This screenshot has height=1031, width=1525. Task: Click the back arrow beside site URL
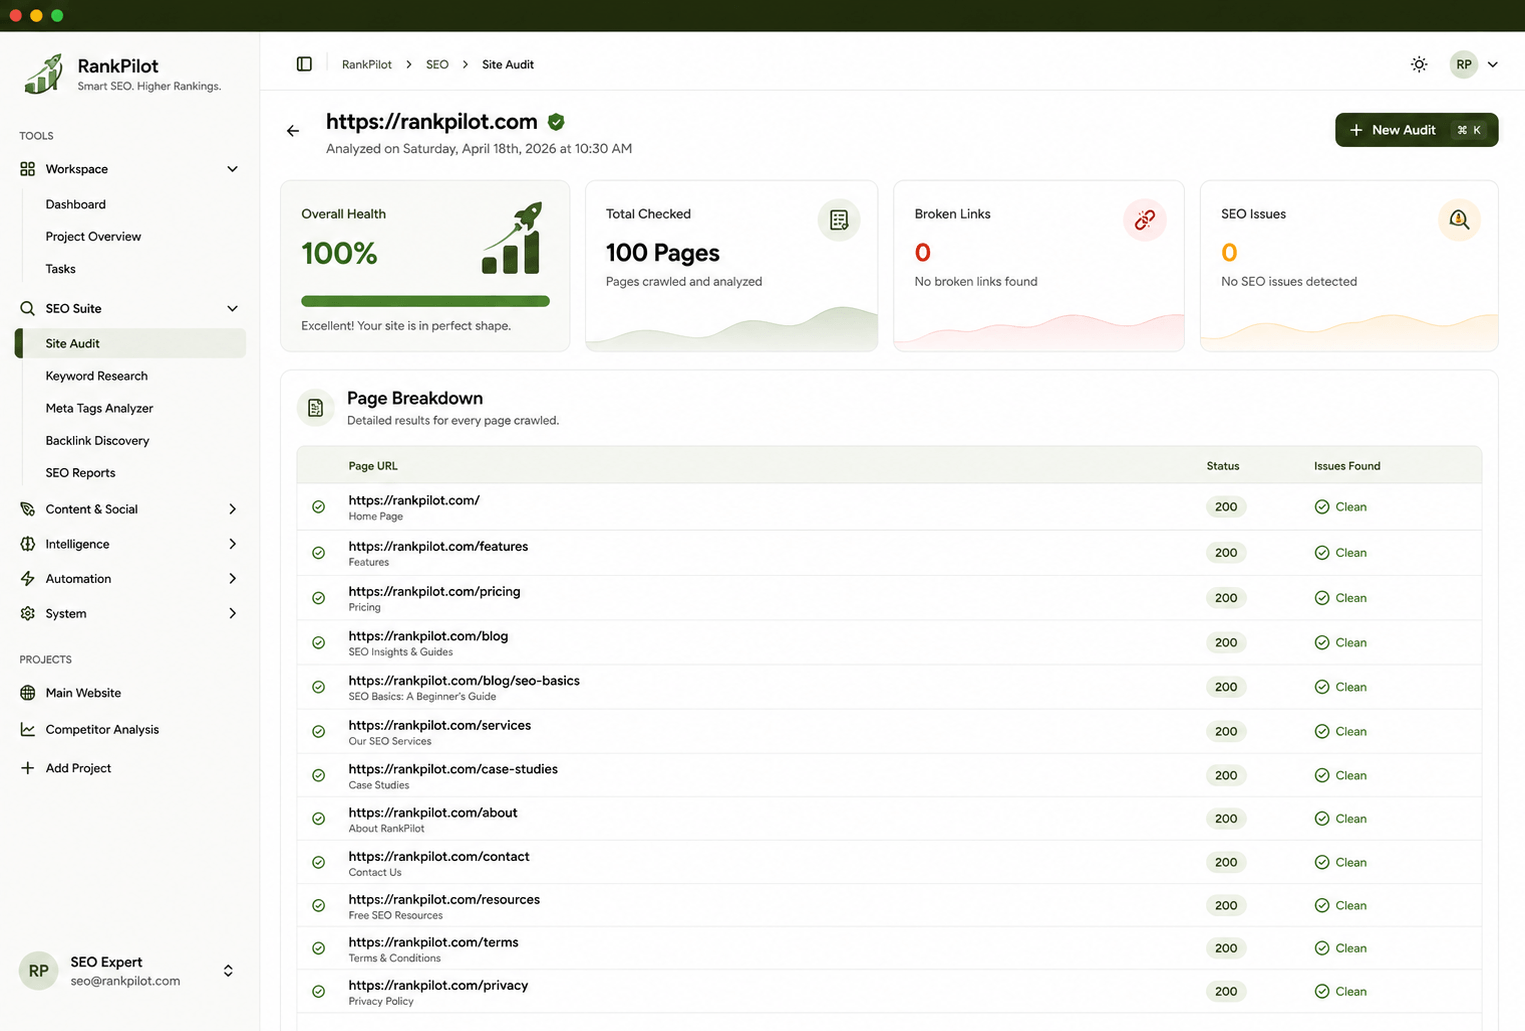click(x=293, y=131)
